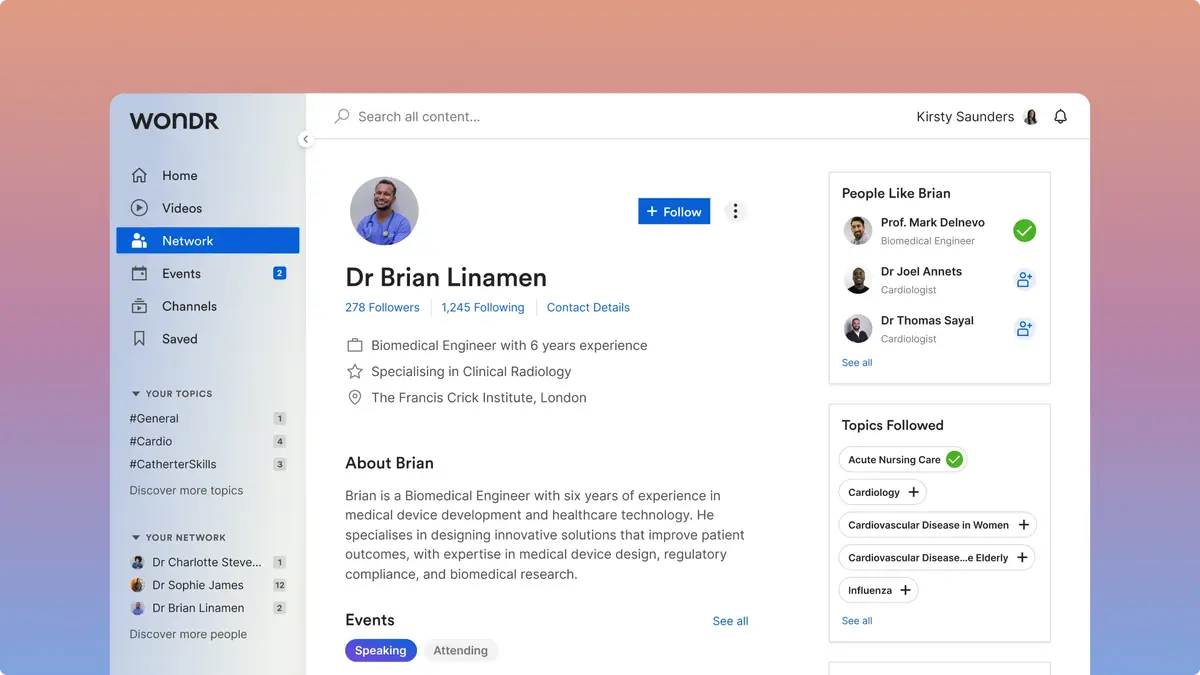Click Discover more people
The height and width of the screenshot is (675, 1200).
(188, 634)
